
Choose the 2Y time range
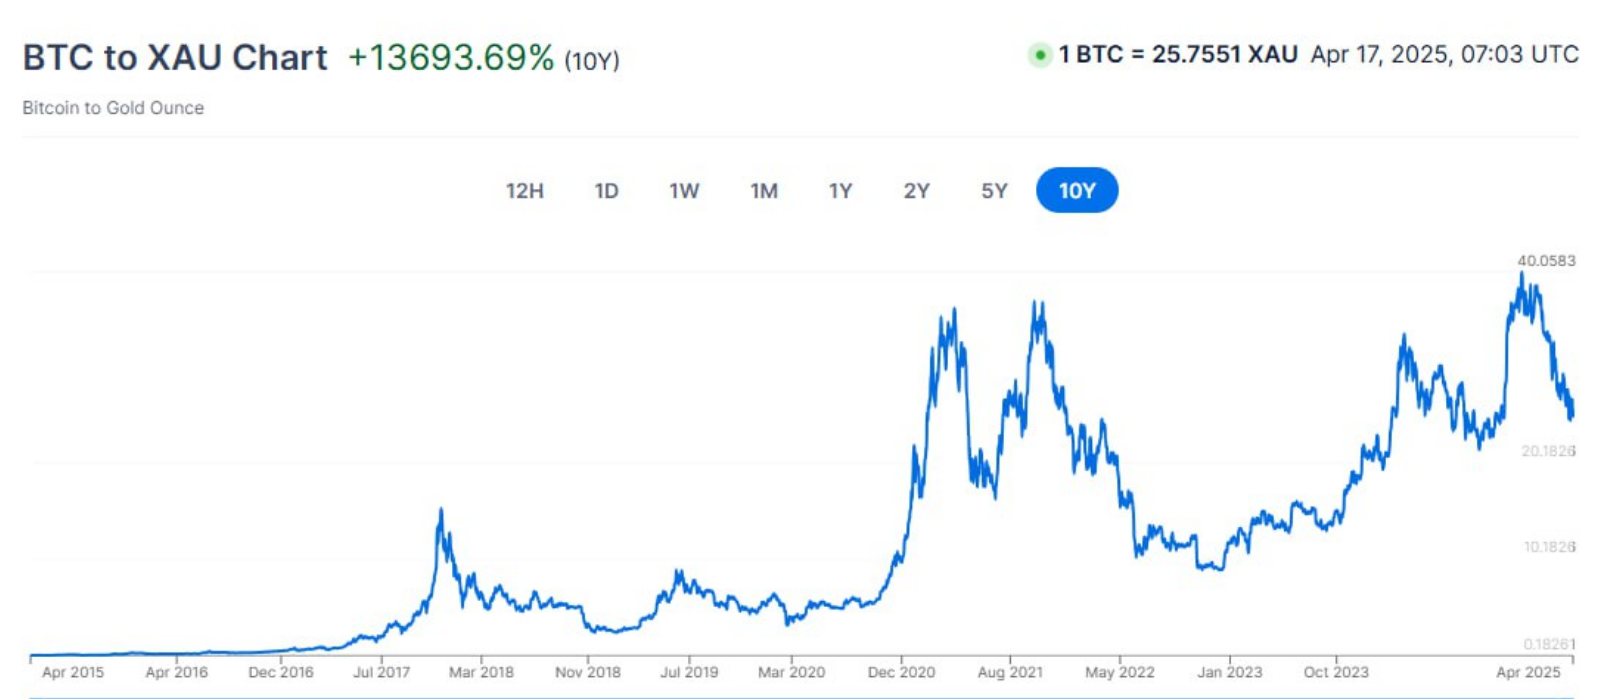click(916, 191)
